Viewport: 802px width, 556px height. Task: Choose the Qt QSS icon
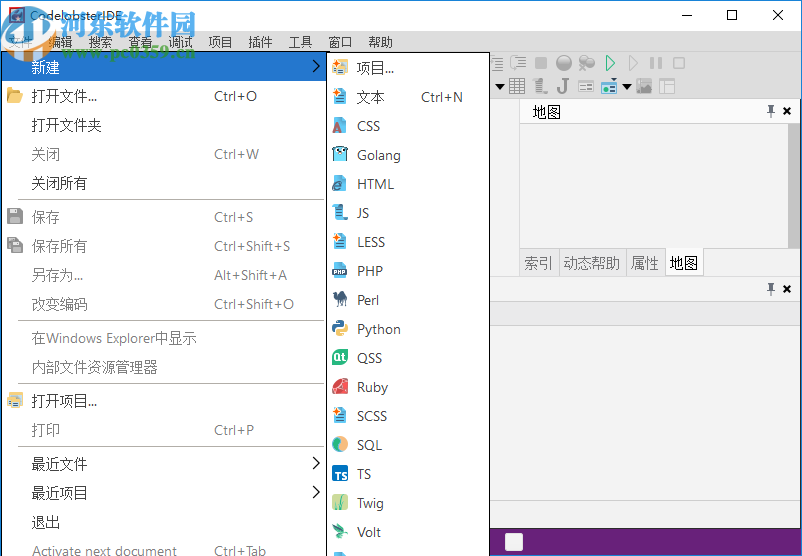click(340, 357)
